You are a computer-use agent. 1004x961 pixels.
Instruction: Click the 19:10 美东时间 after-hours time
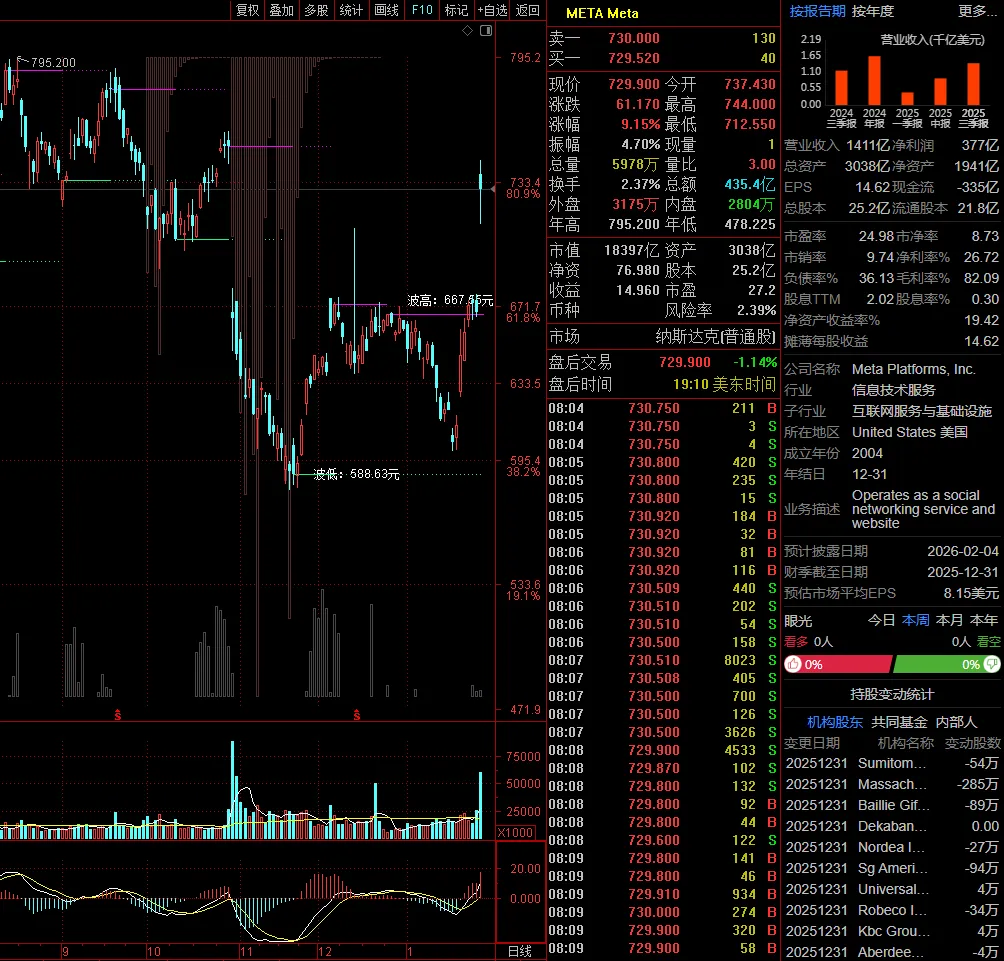pyautogui.click(x=724, y=384)
